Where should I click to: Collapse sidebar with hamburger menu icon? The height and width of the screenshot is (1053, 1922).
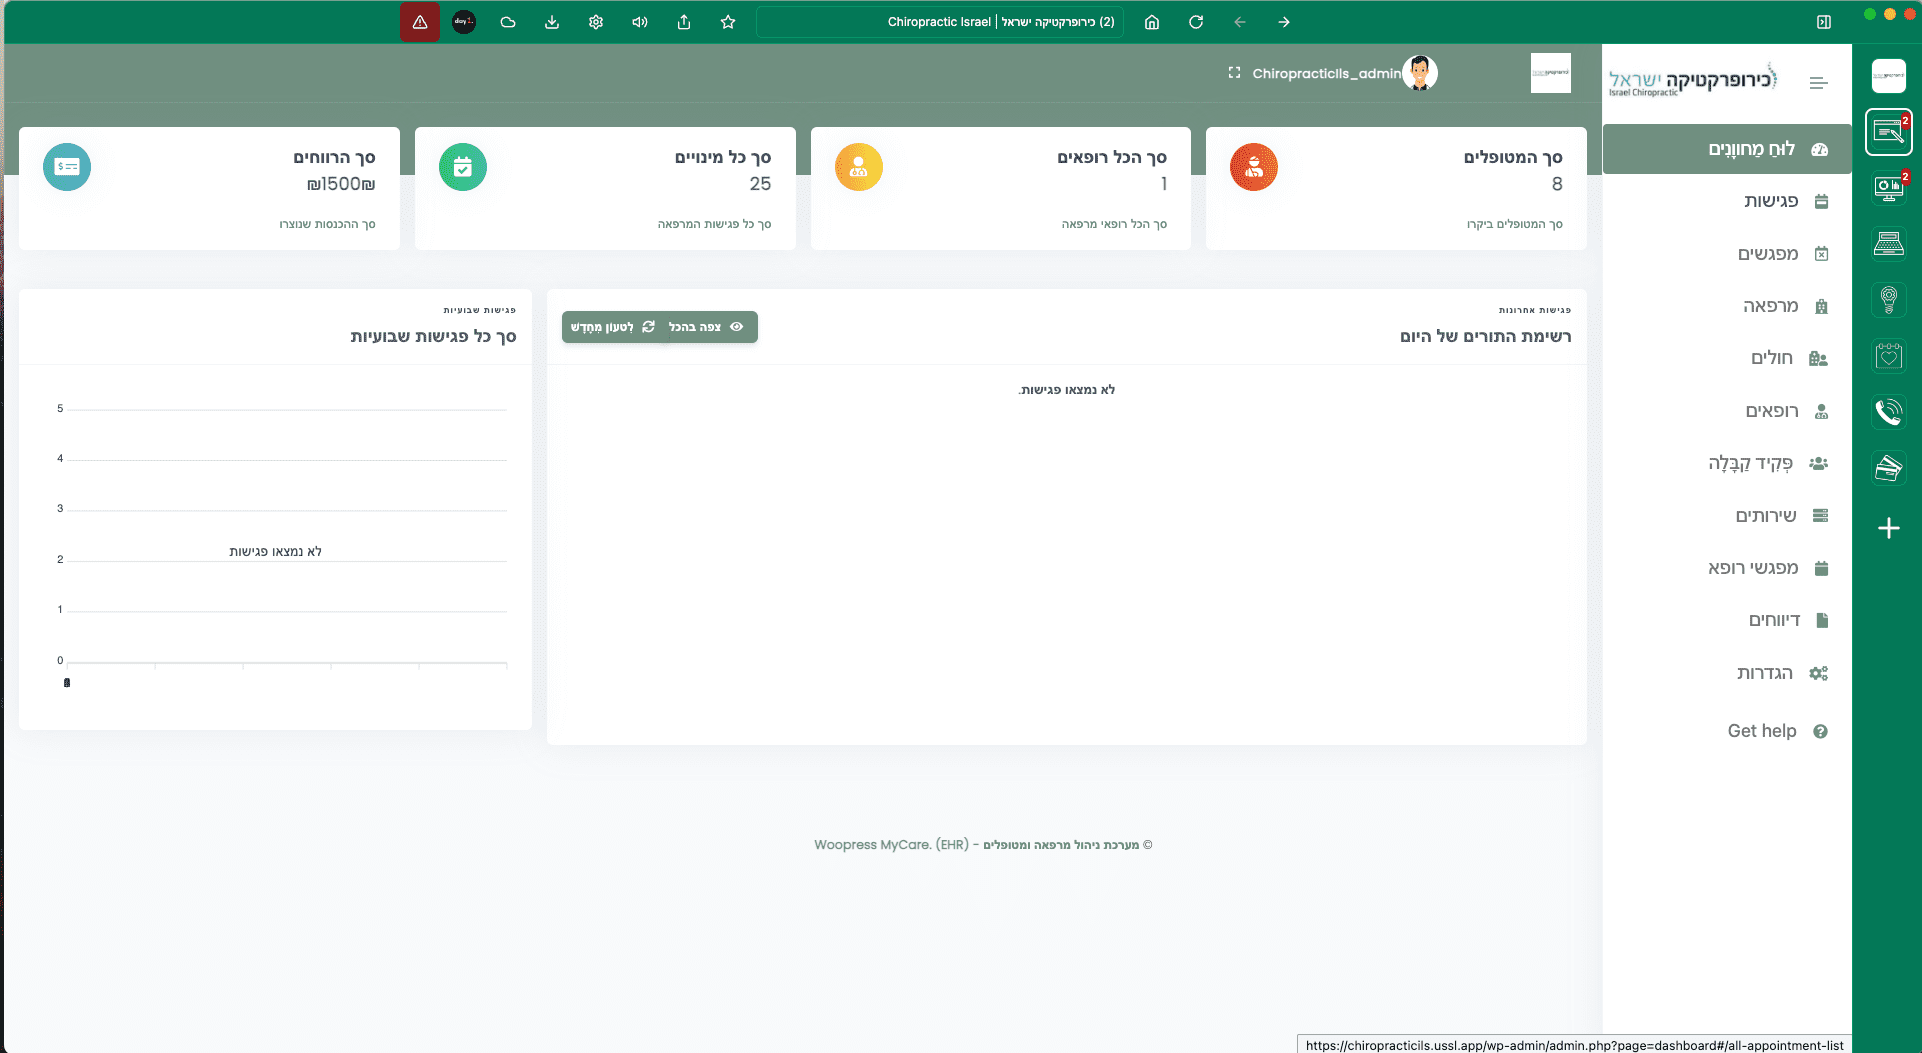(x=1818, y=83)
